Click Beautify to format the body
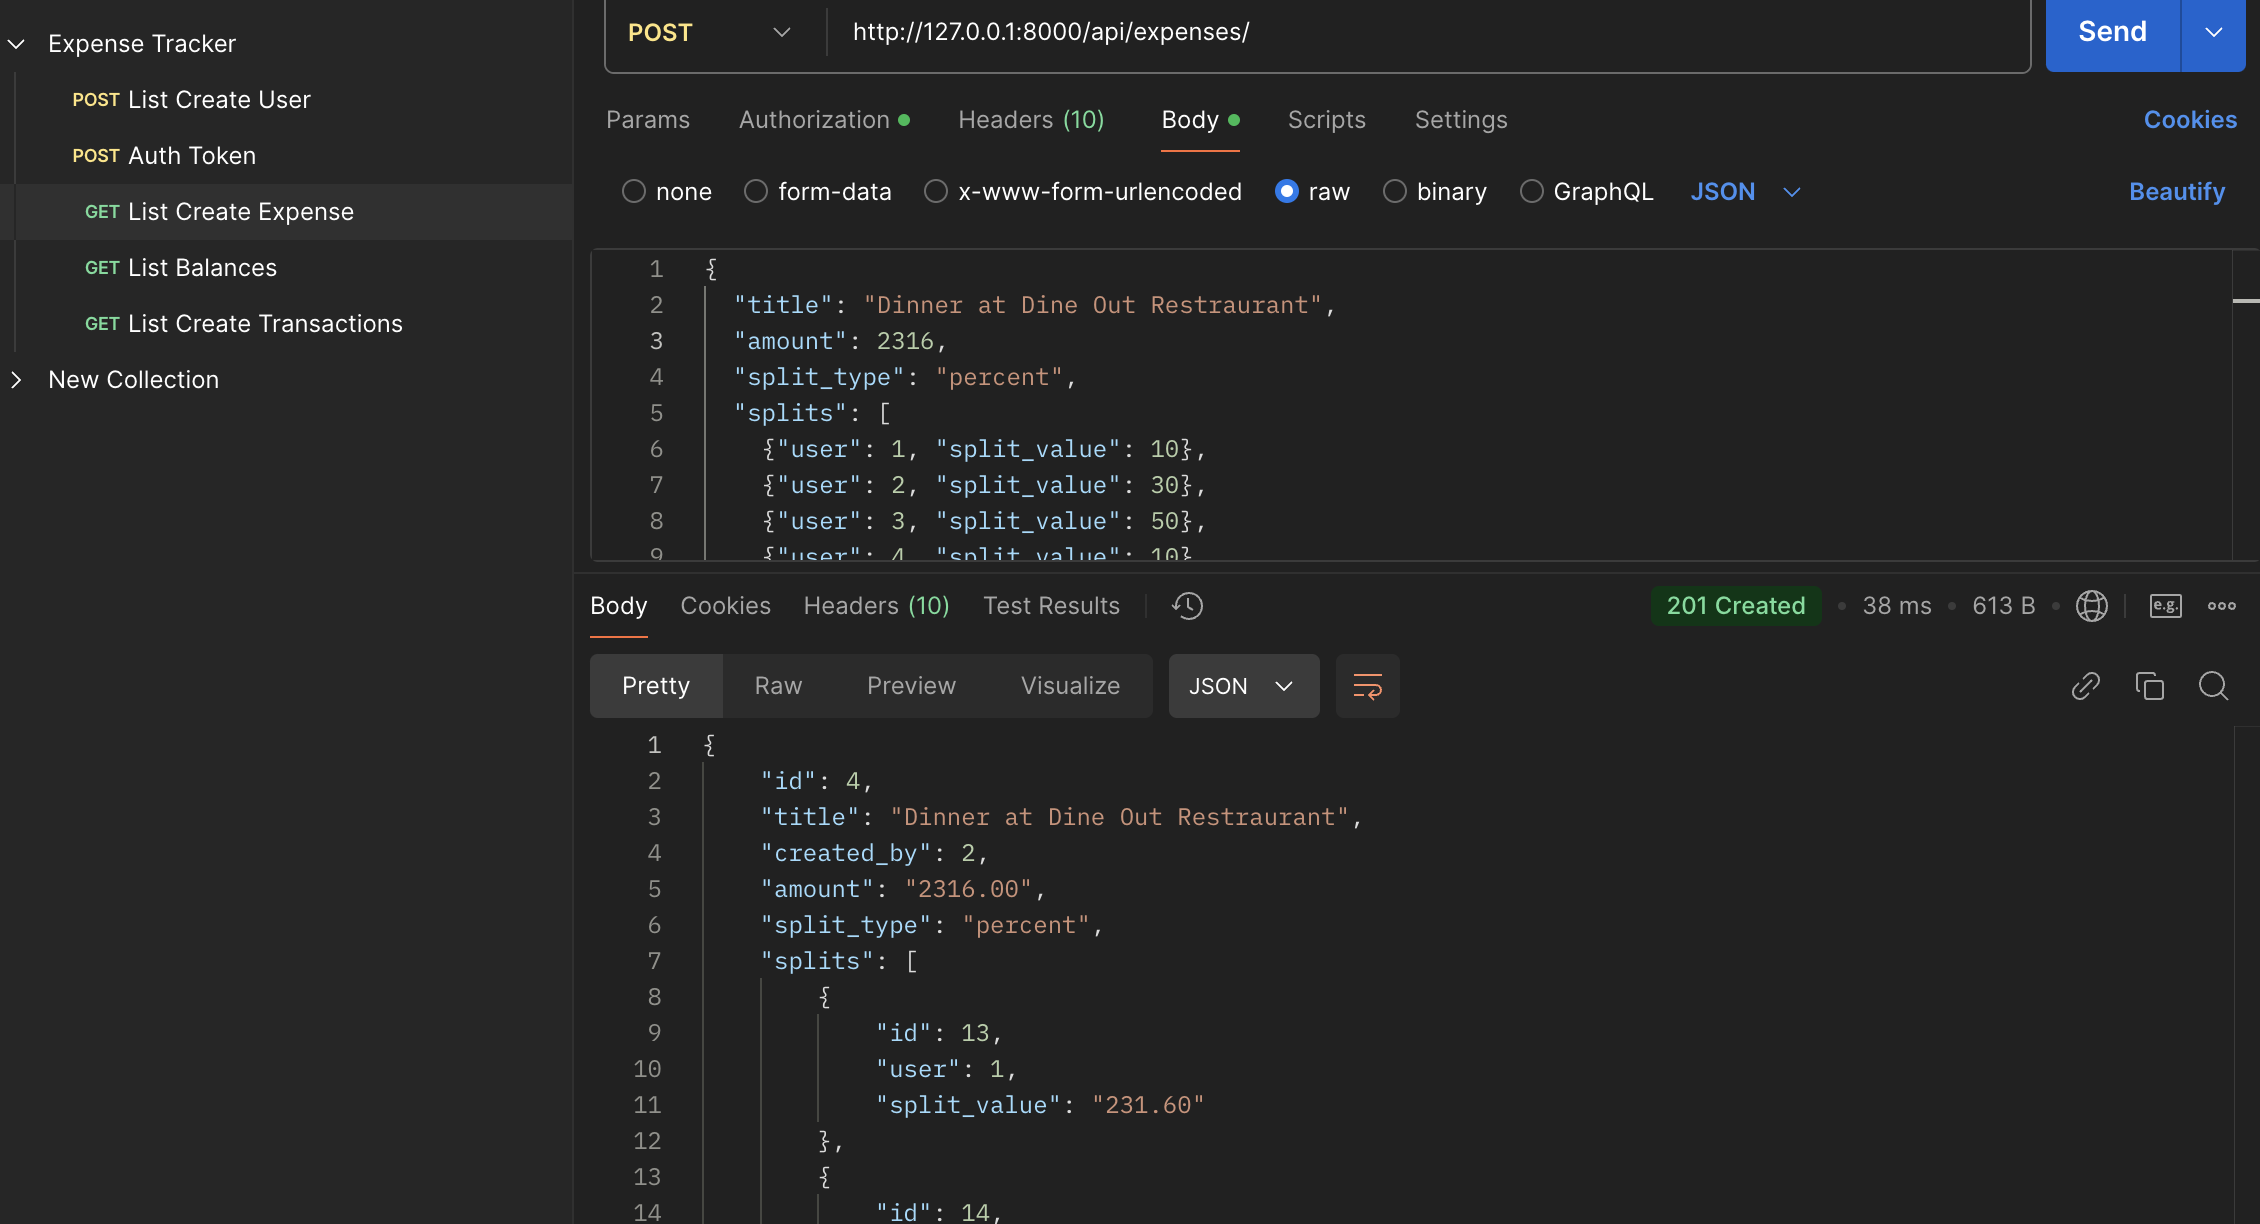This screenshot has height=1224, width=2260. pyautogui.click(x=2177, y=191)
